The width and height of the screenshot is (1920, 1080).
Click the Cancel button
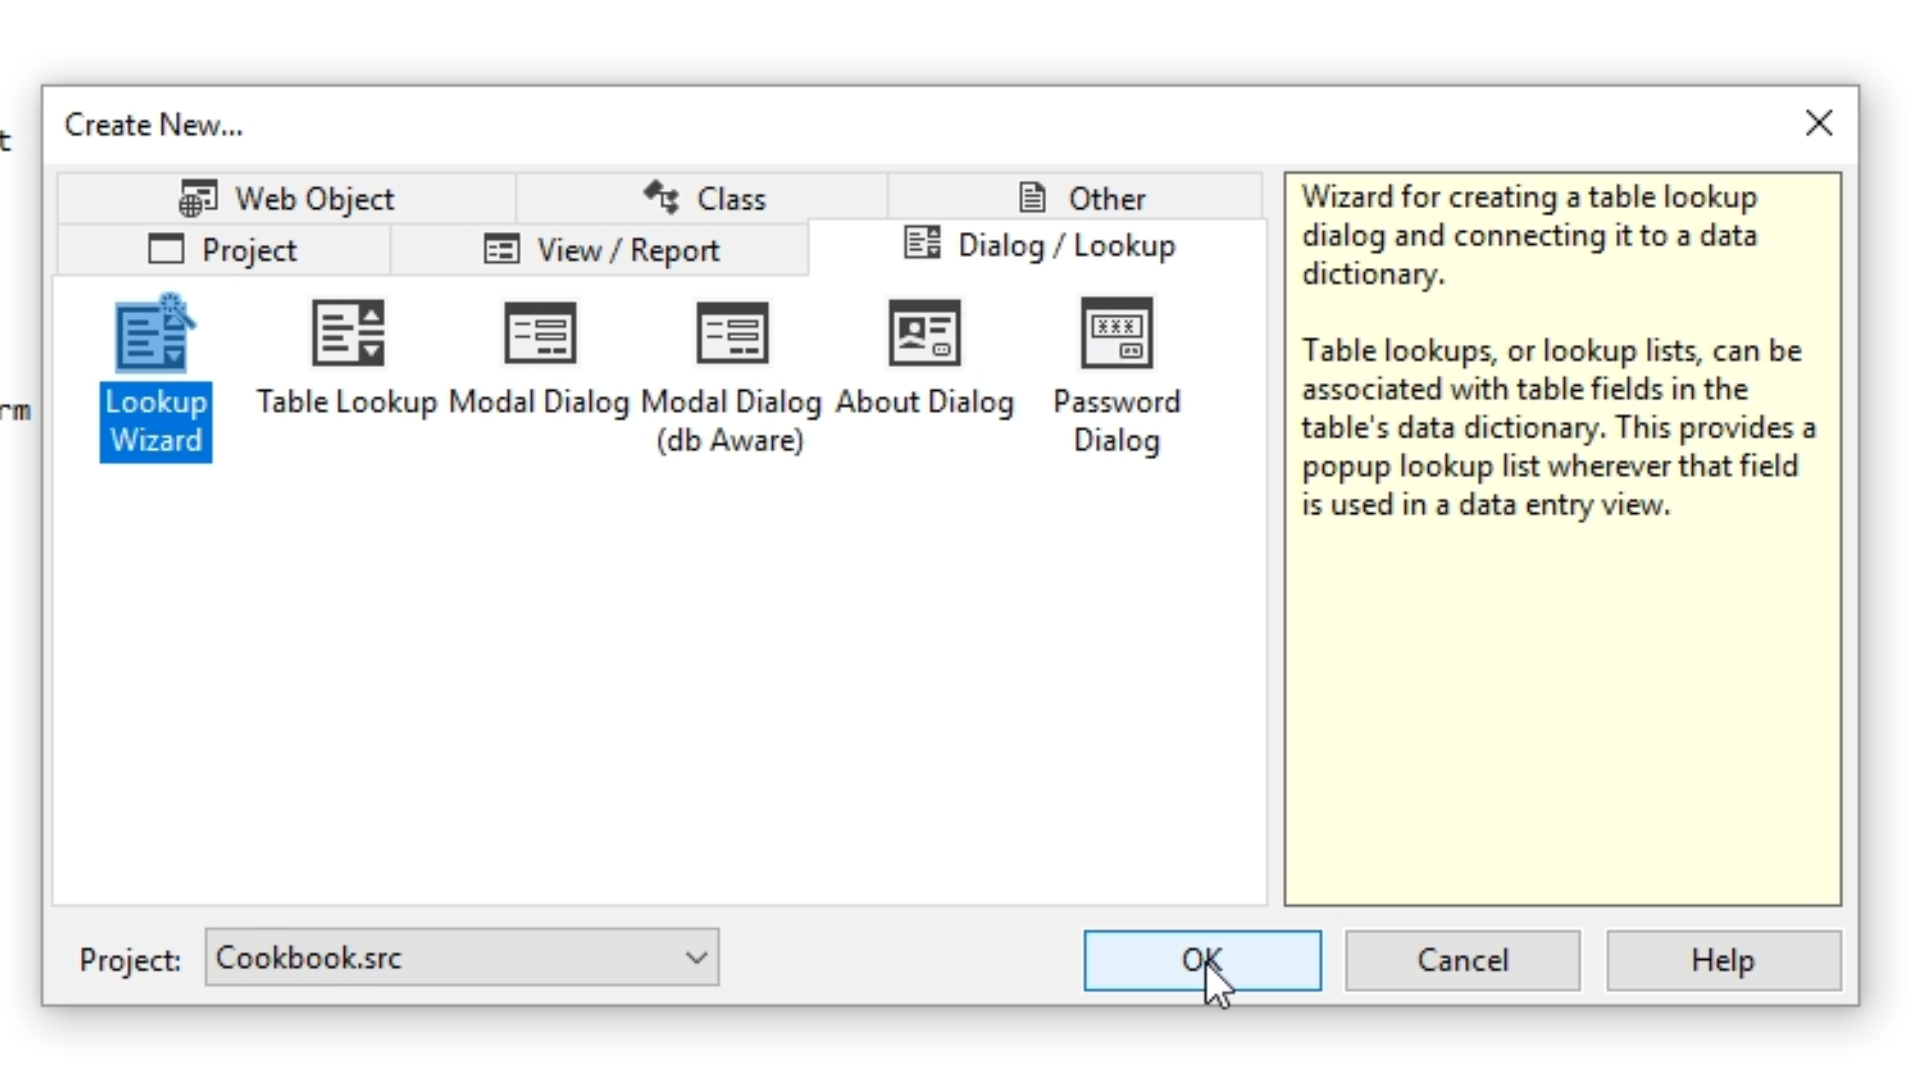point(1462,961)
